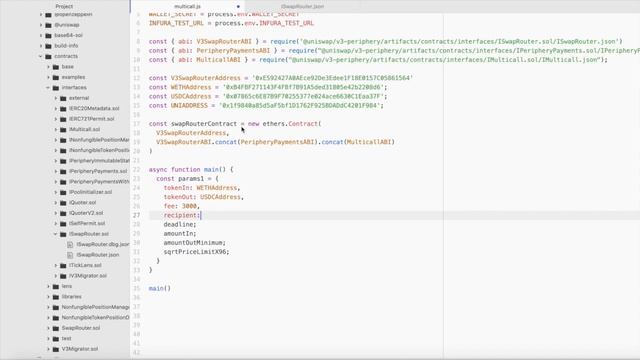Screen dimensions: 640x360
Task: Switch to the multicall.js tab
Action: pos(187,7)
